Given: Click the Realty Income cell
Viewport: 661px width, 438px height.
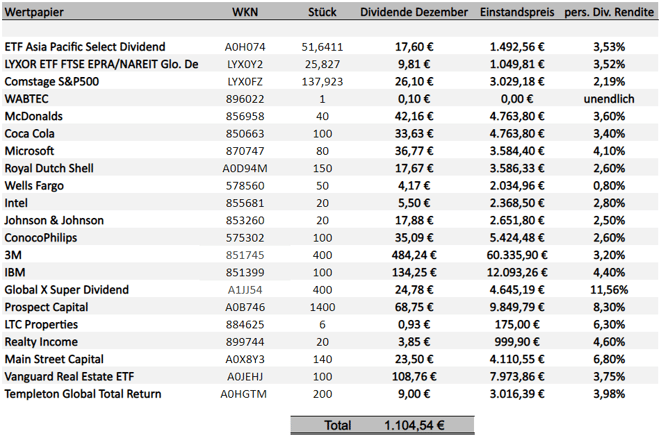Looking at the screenshot, I should click(41, 341).
